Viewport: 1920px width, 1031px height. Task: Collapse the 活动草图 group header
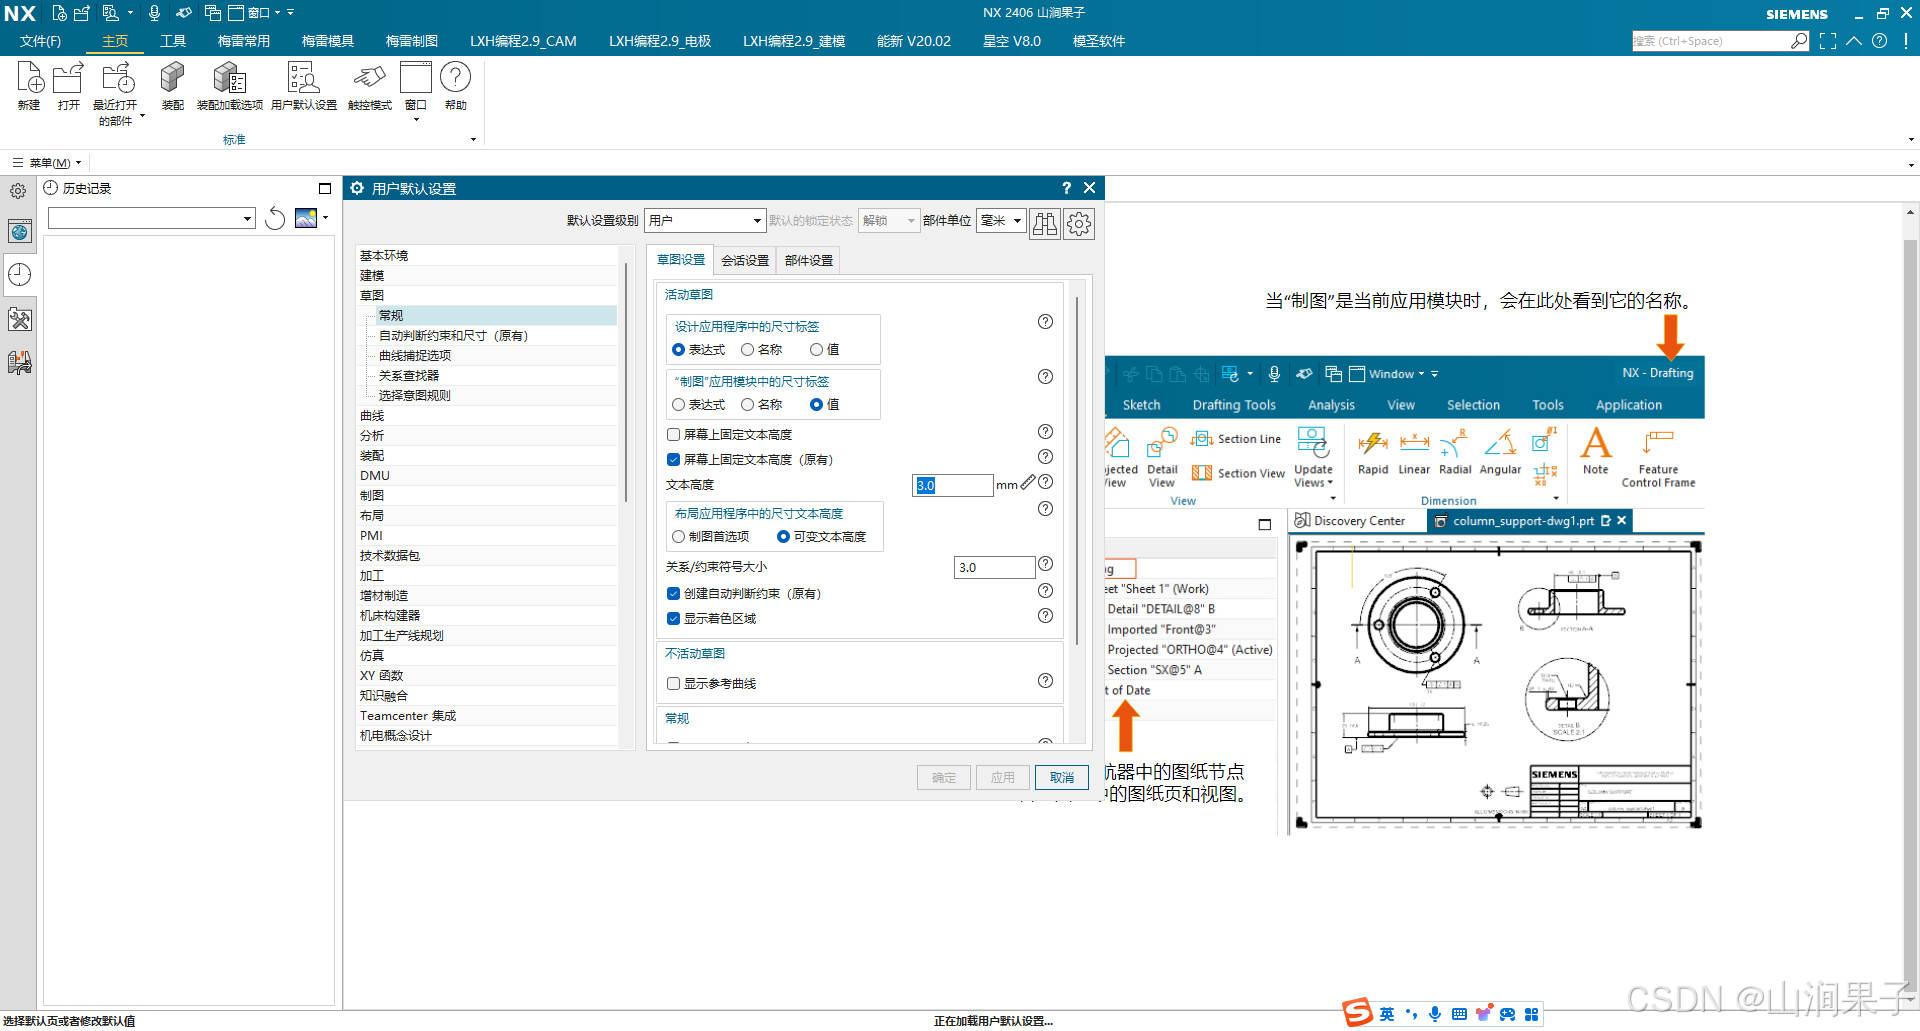(x=689, y=295)
